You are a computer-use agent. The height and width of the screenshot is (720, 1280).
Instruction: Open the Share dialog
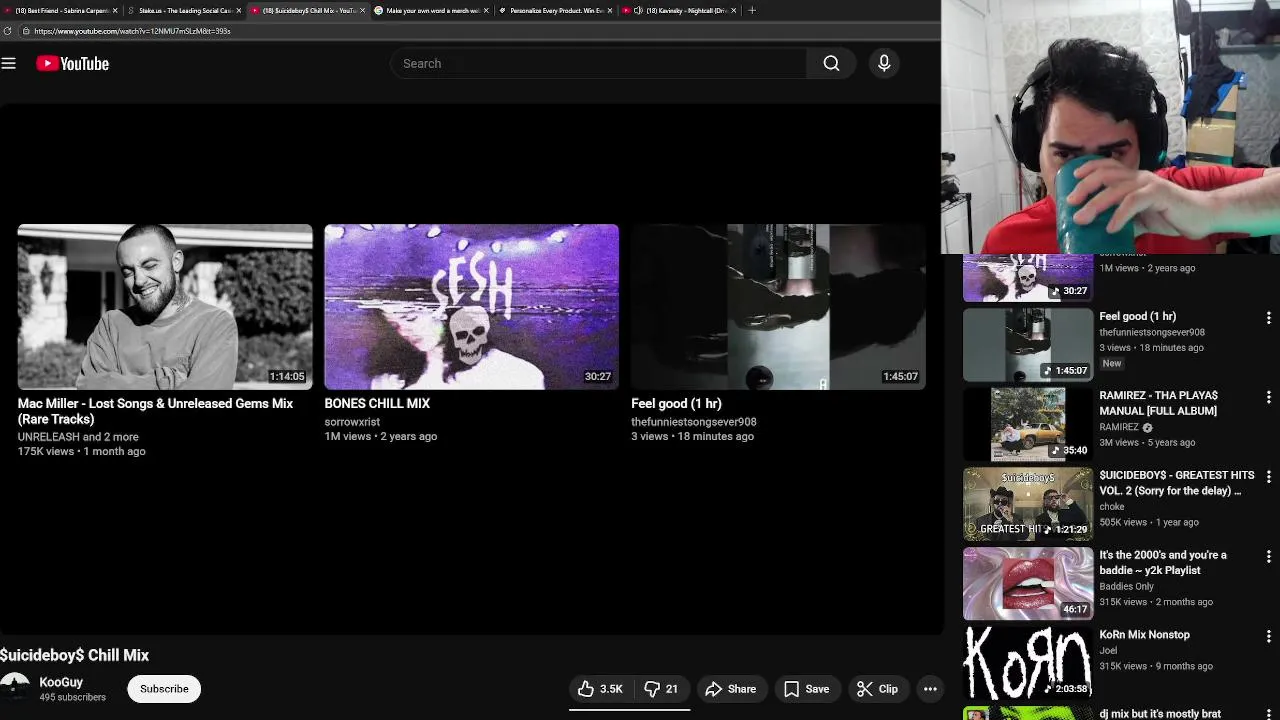731,689
